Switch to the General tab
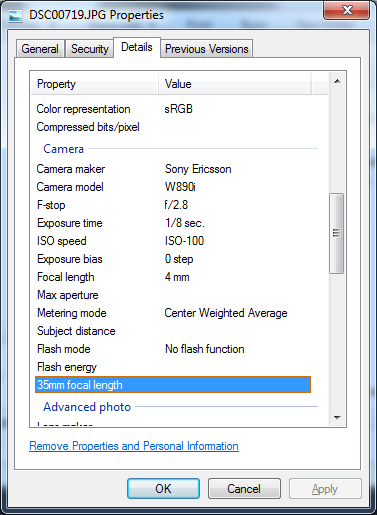Image resolution: width=377 pixels, height=515 pixels. point(40,49)
